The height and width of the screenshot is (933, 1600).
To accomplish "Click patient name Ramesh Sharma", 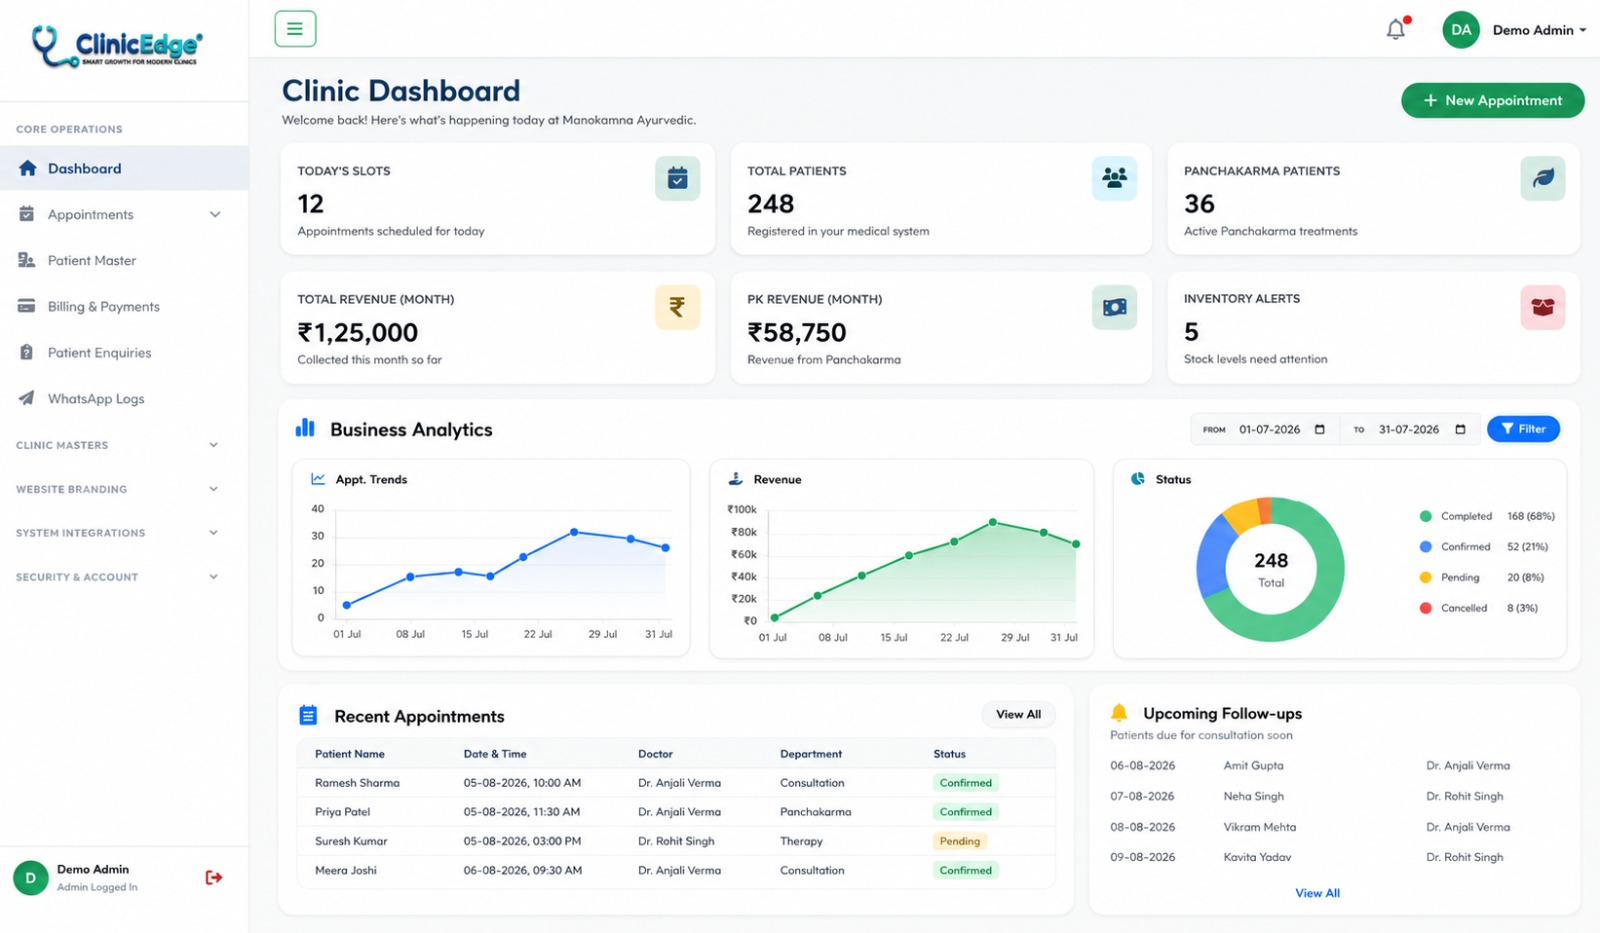I will [x=357, y=783].
